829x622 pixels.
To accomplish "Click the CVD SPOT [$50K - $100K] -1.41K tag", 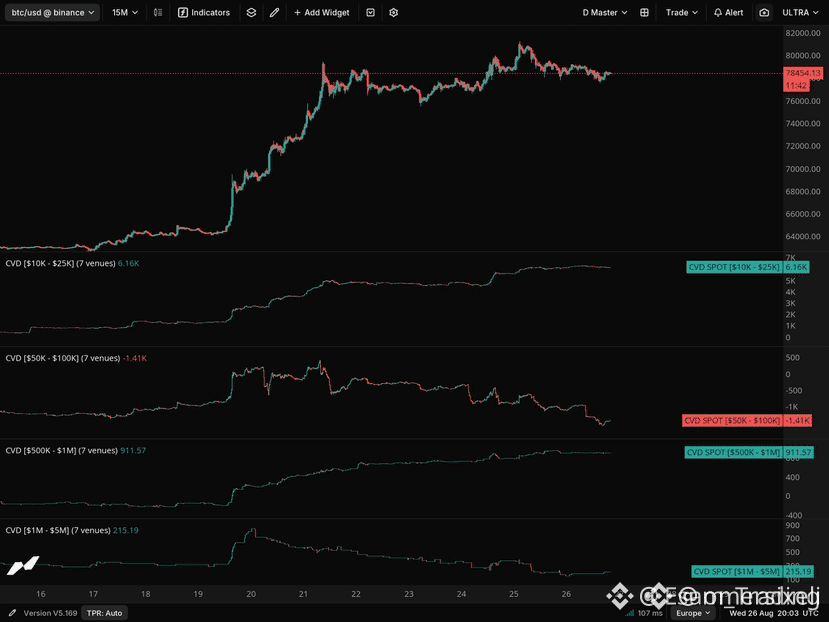I will point(747,420).
